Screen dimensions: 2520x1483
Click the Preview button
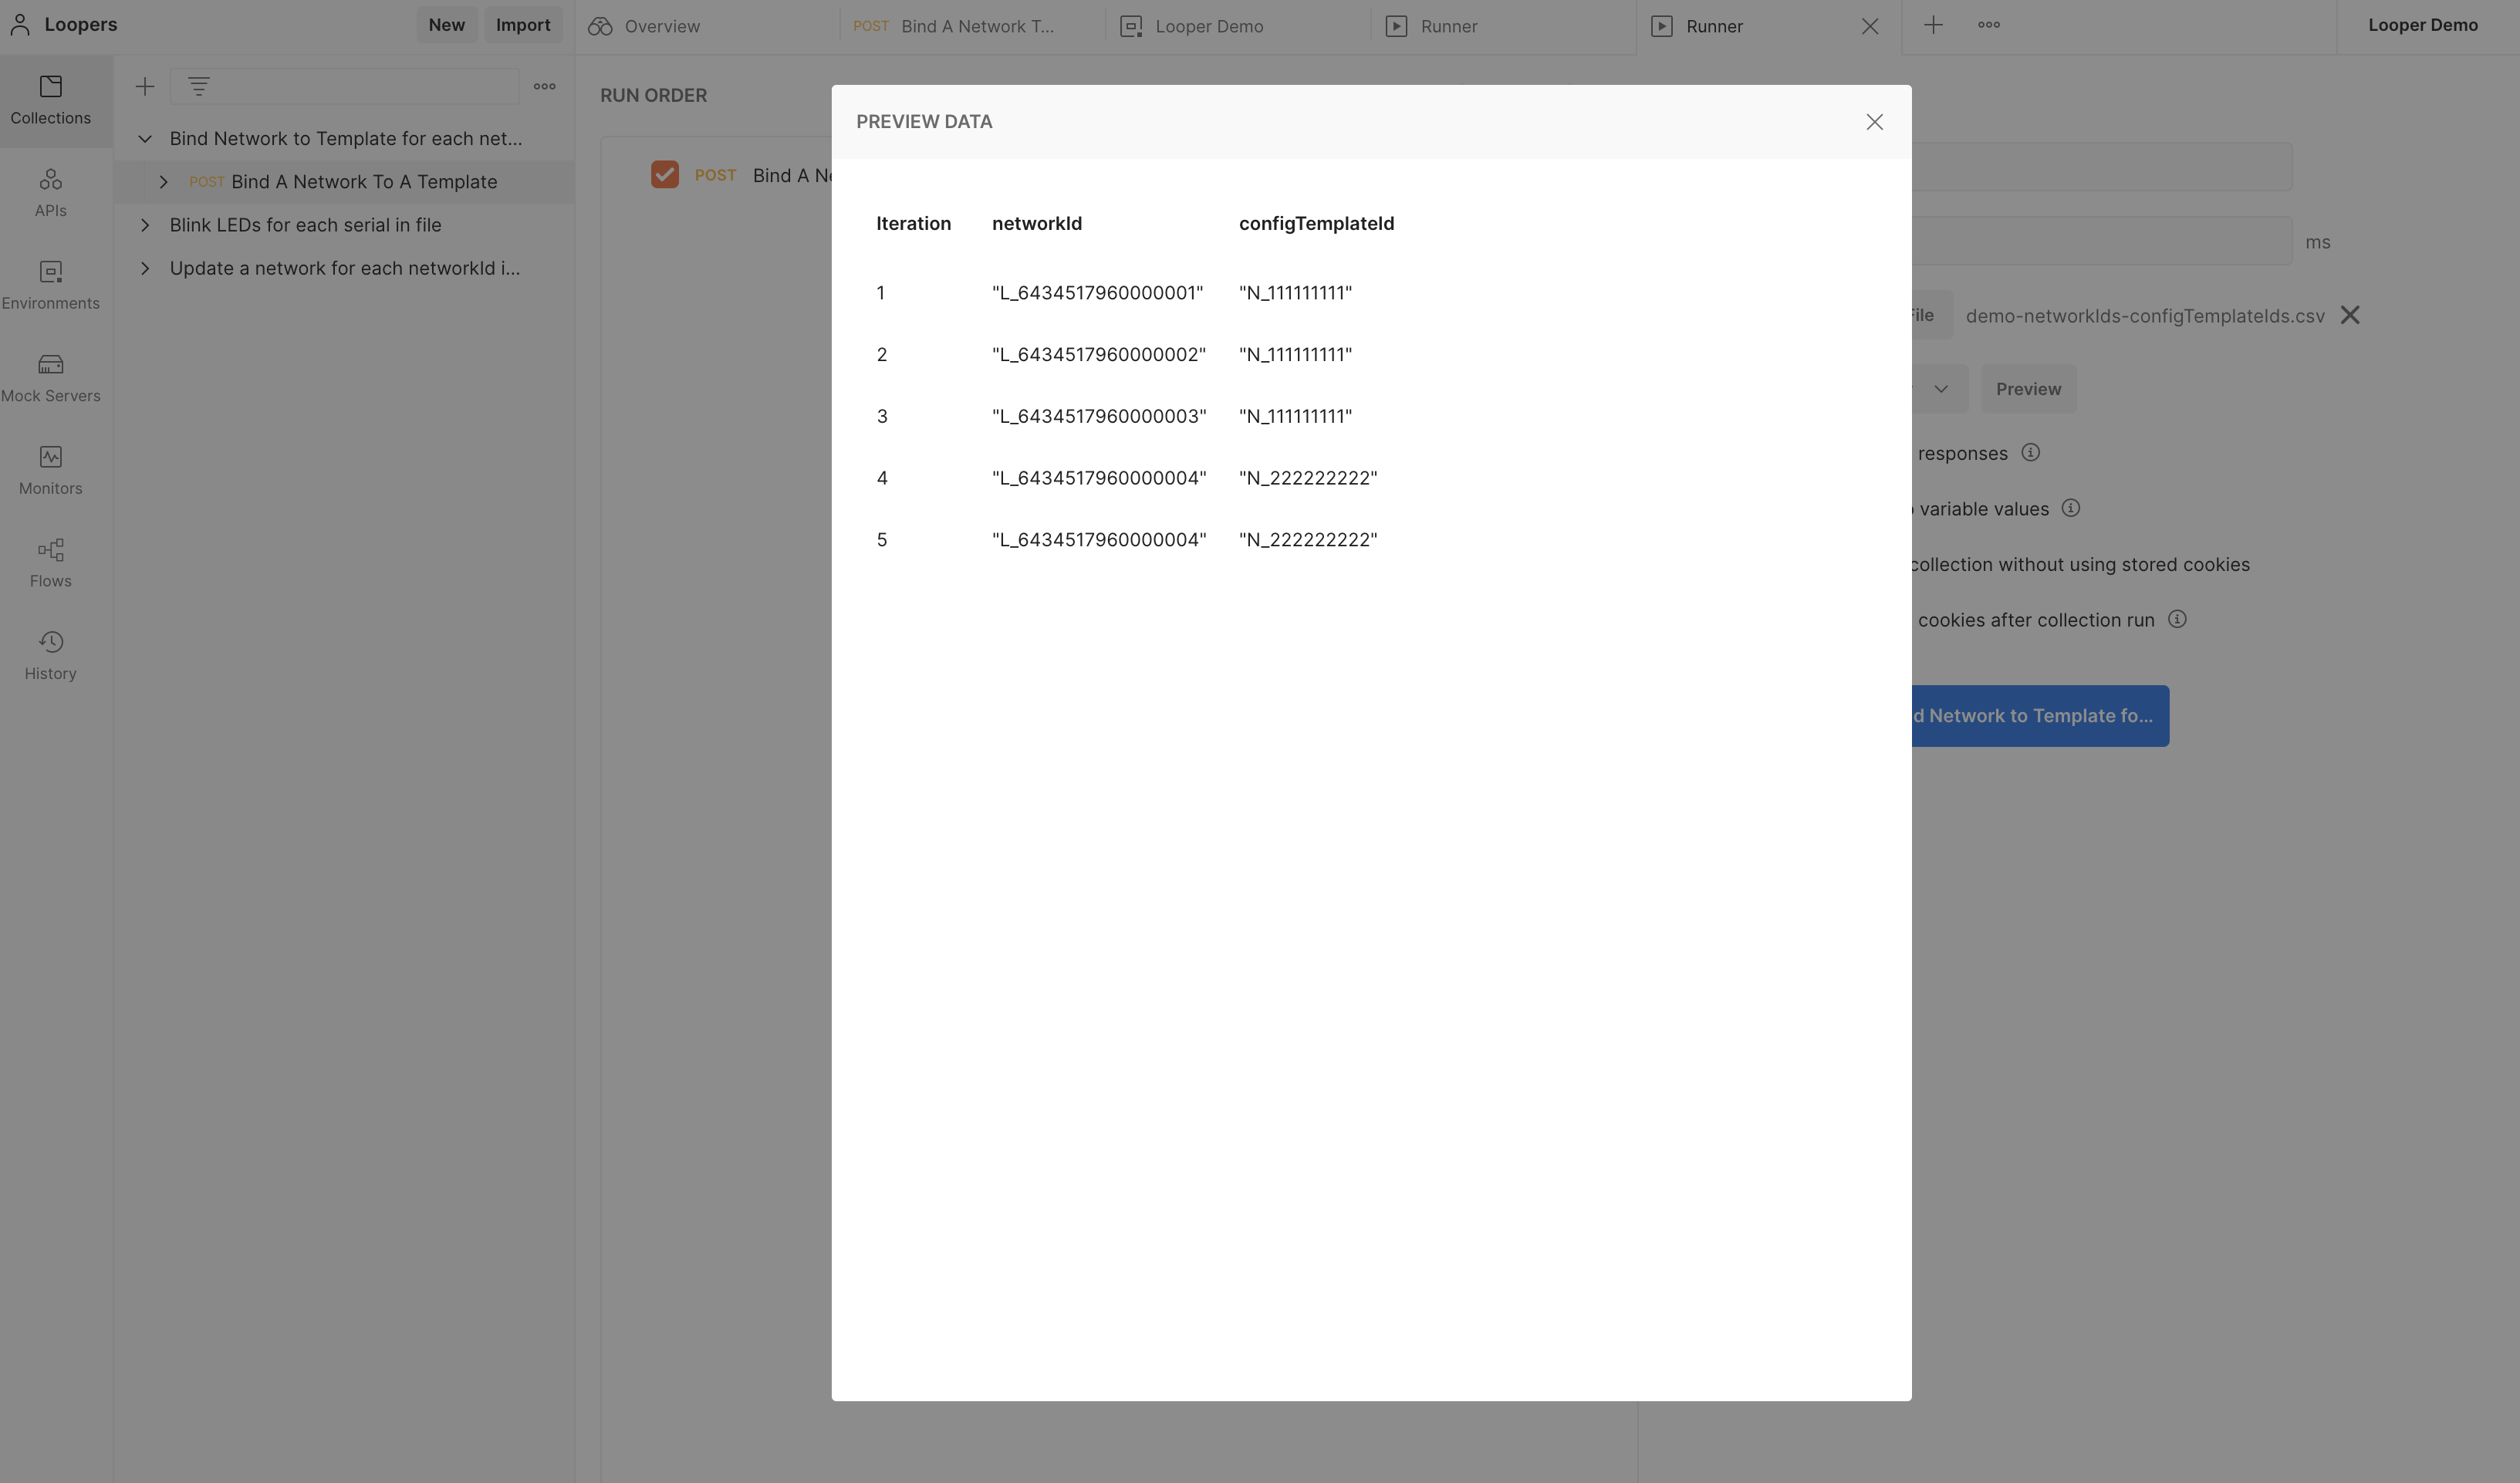2028,388
